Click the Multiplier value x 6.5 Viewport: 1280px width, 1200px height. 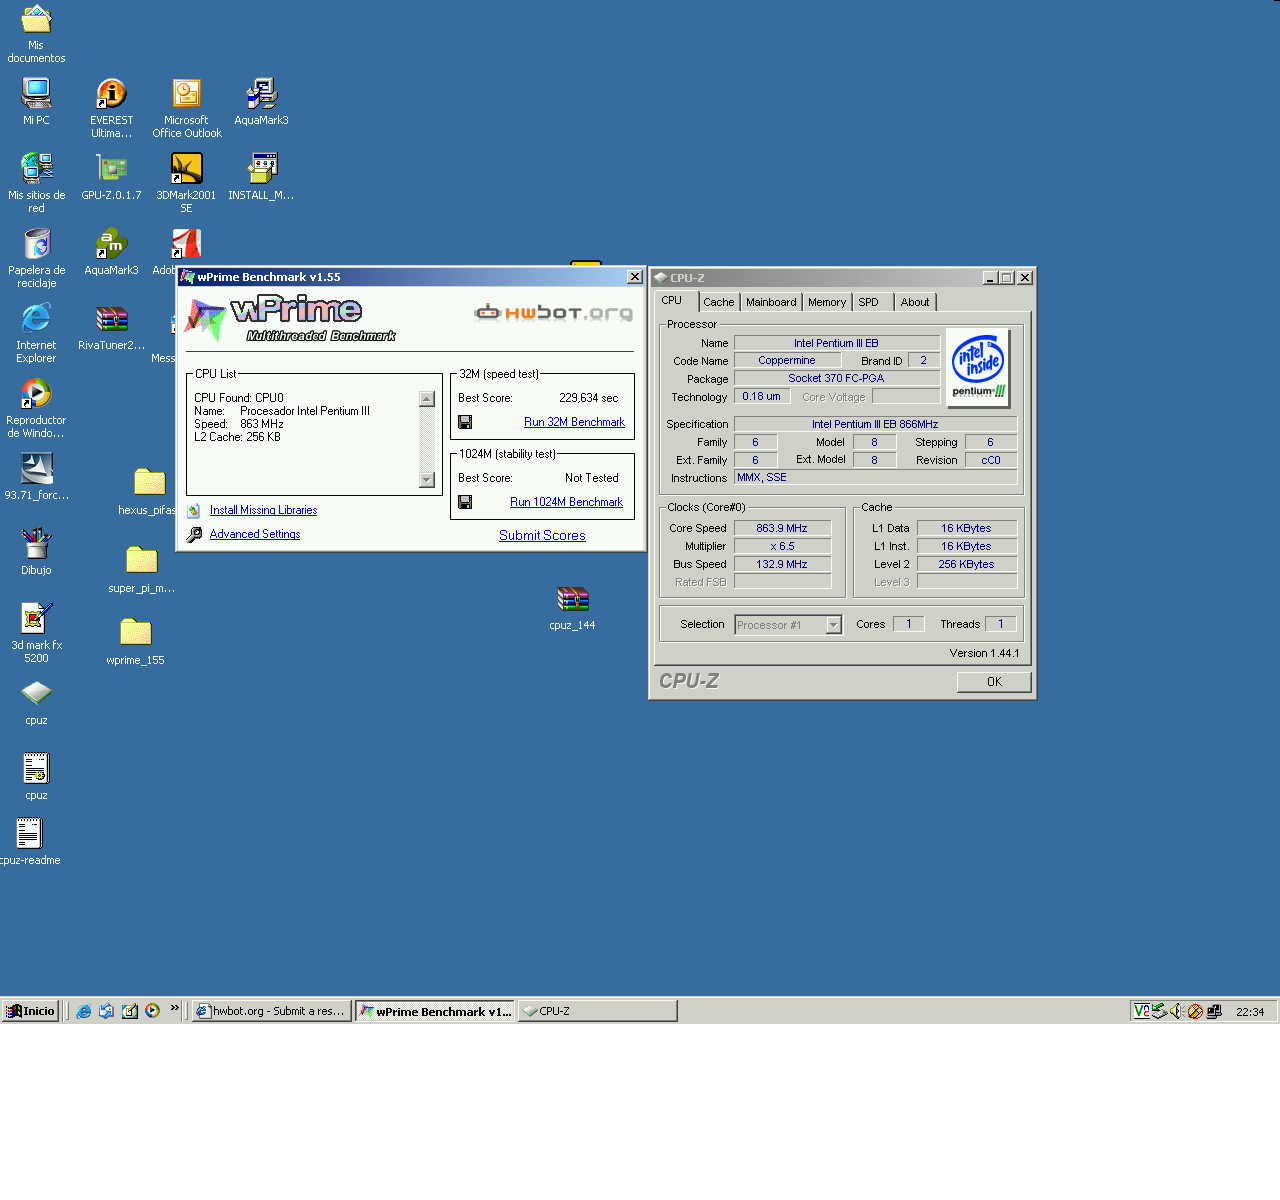782,546
